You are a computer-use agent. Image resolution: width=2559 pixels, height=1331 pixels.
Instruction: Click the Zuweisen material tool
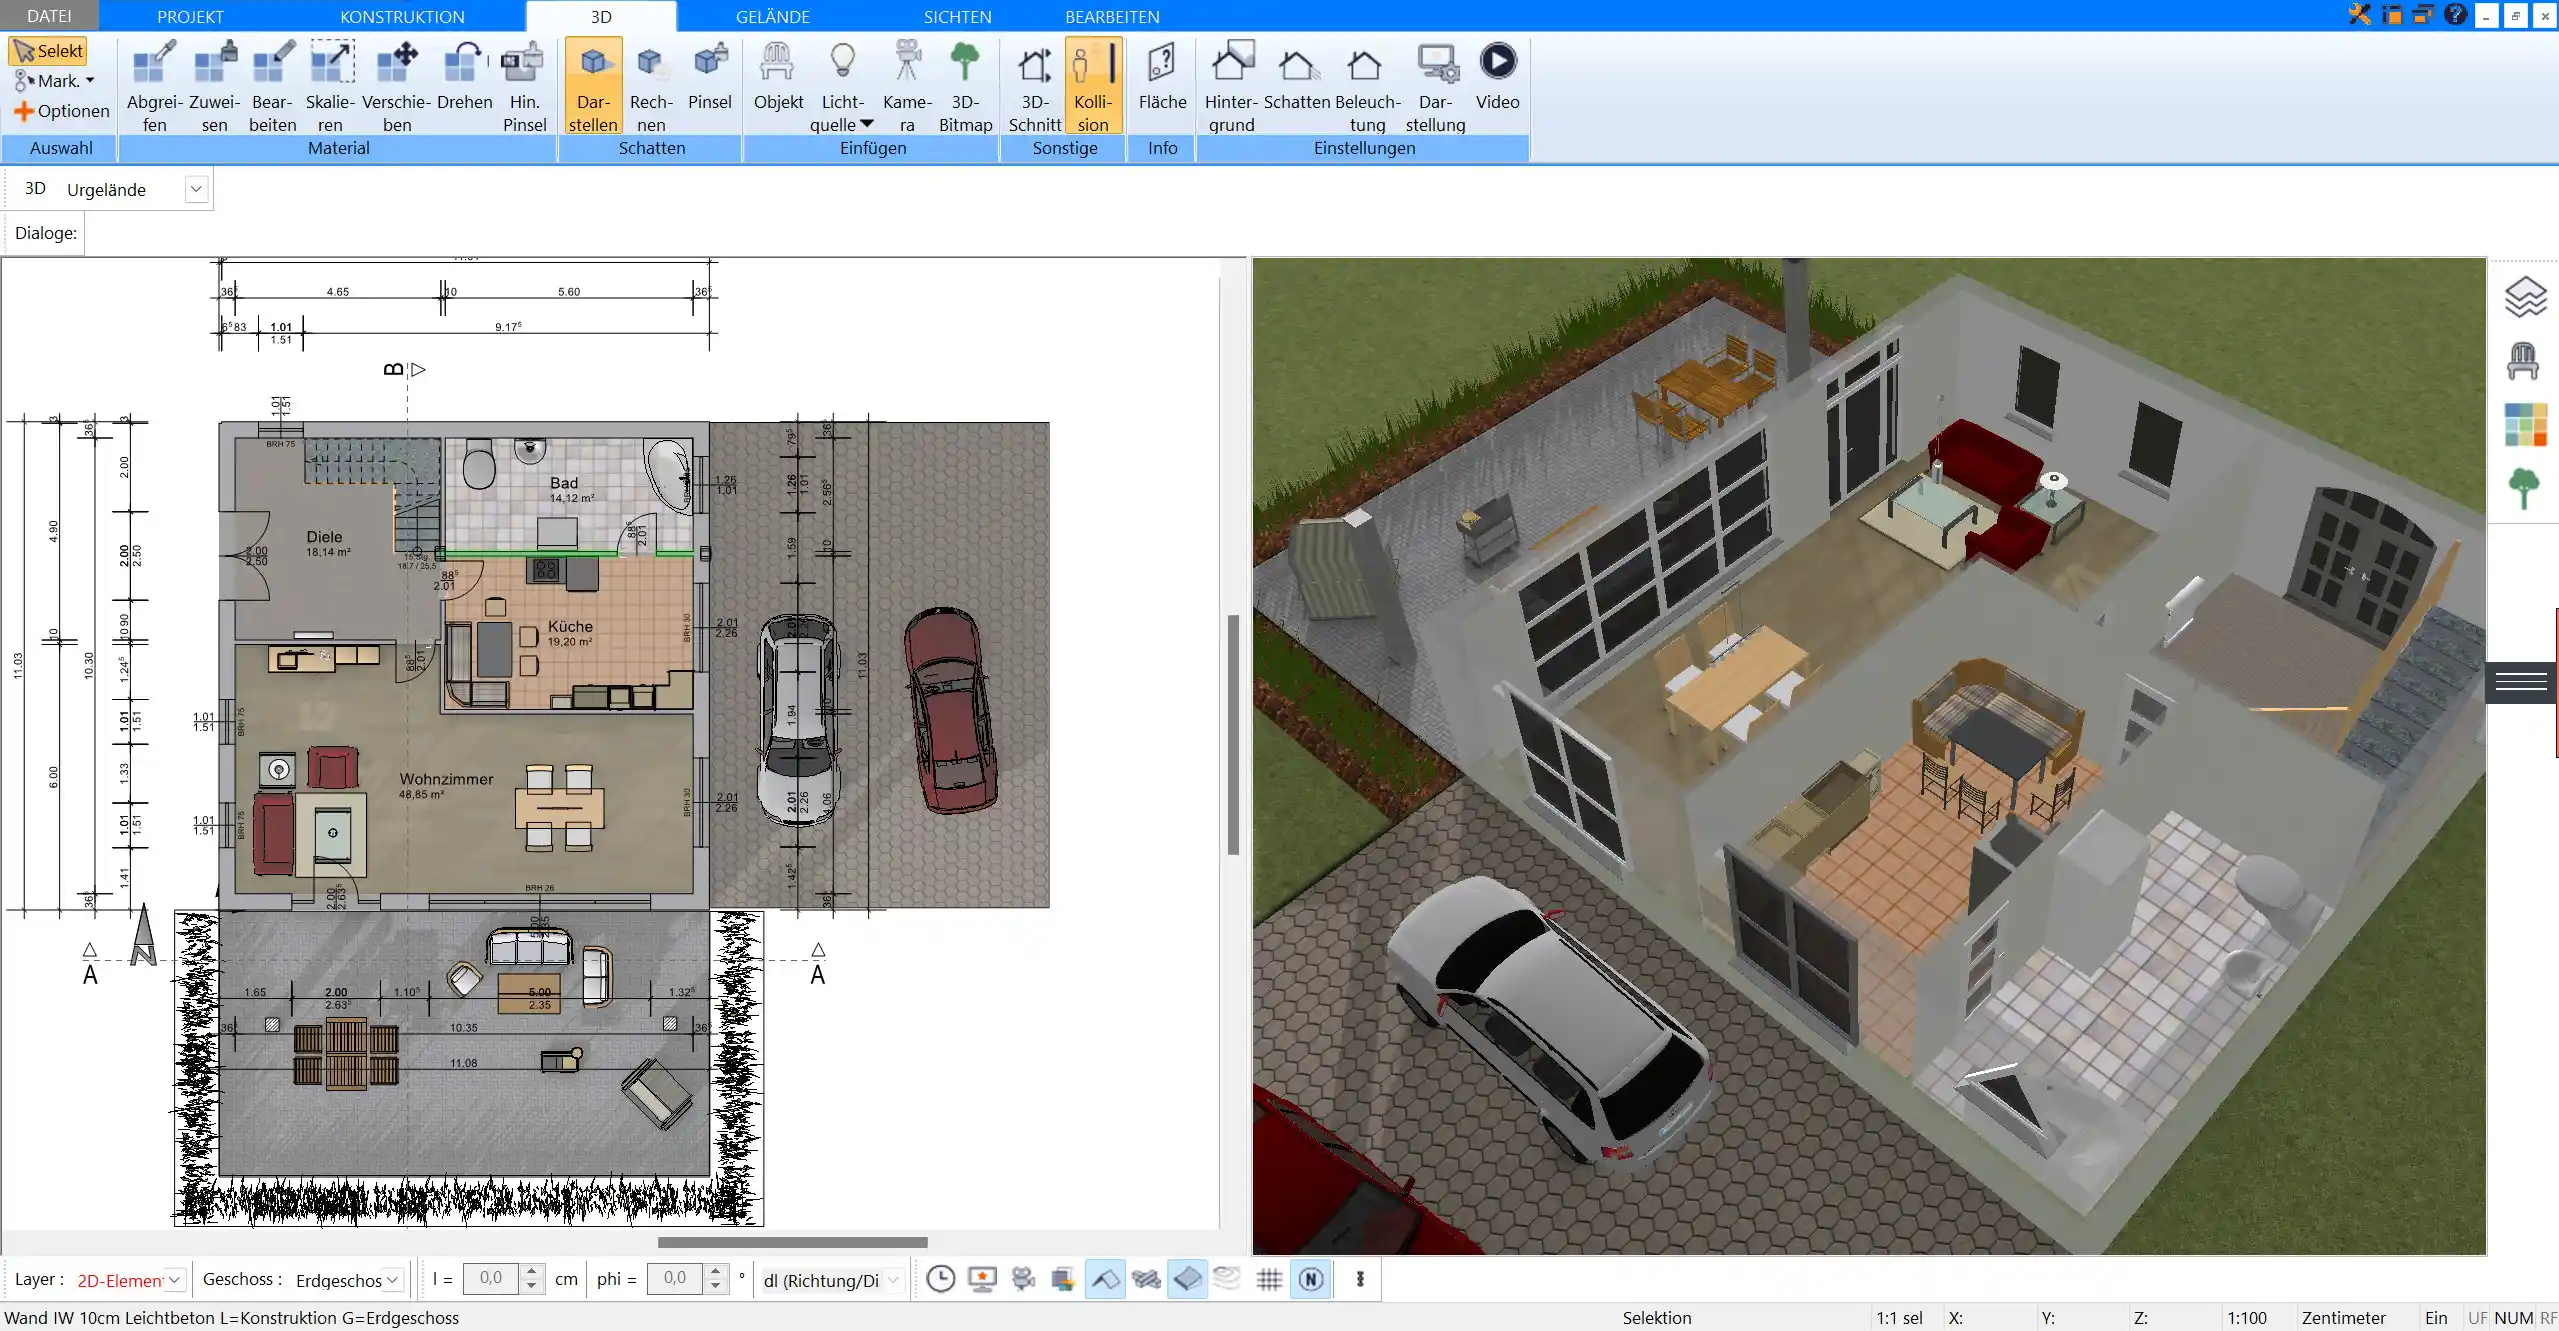[x=214, y=87]
